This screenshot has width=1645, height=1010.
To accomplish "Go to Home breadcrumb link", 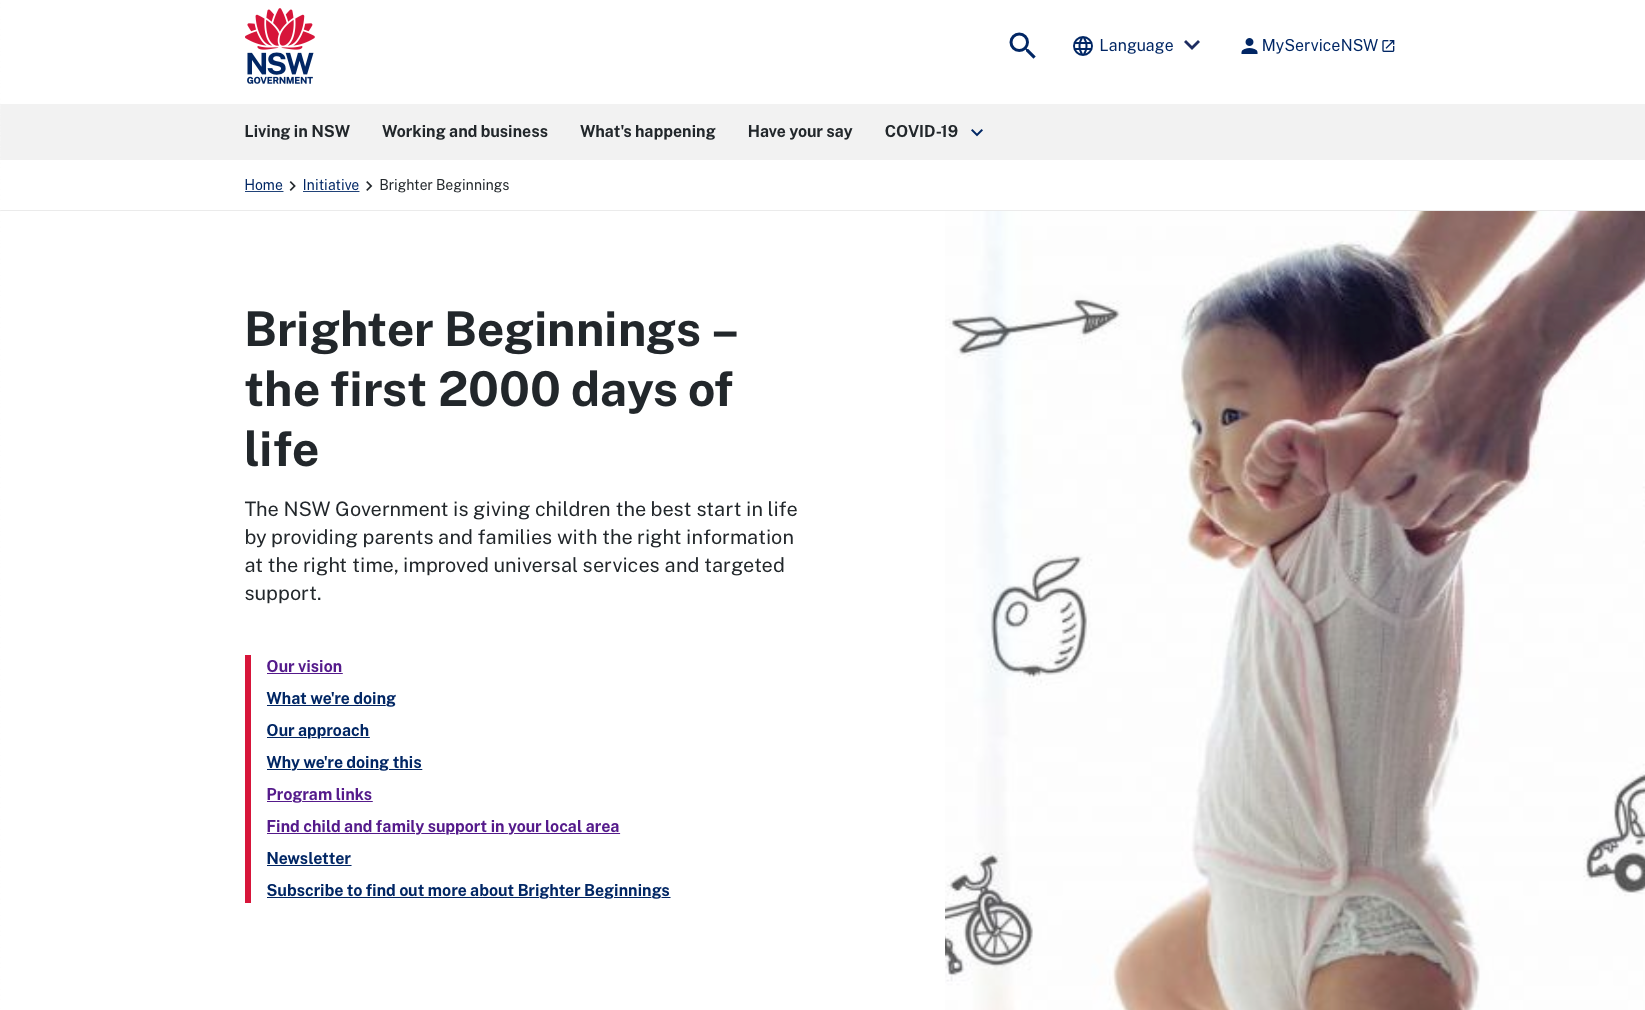I will coord(264,185).
